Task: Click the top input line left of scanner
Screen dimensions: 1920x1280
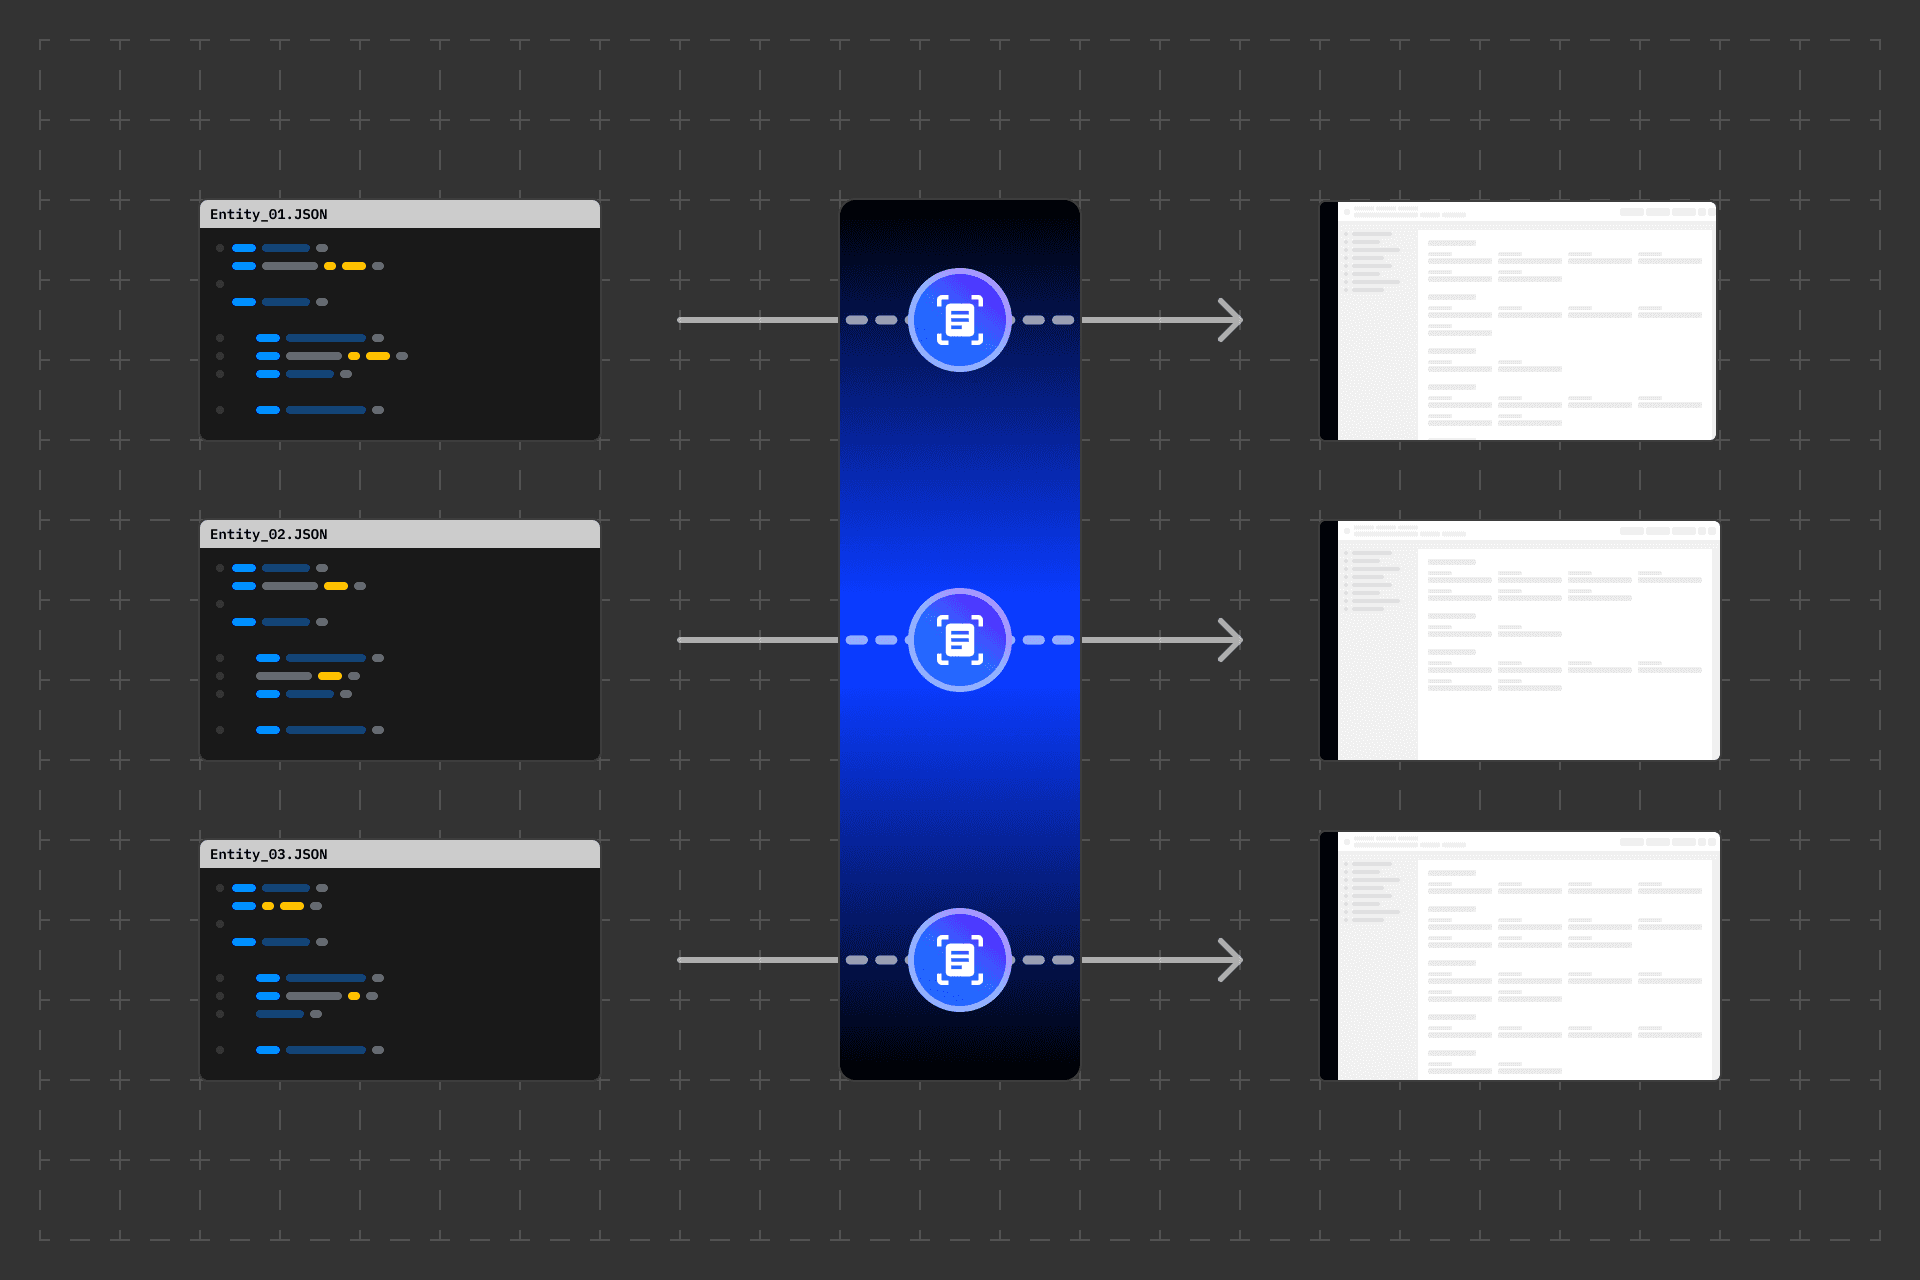Action: click(757, 320)
